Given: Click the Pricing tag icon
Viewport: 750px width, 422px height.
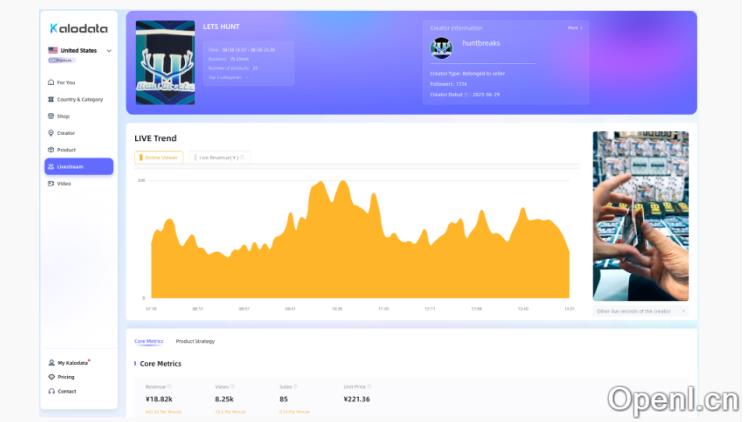Looking at the screenshot, I should click(51, 377).
